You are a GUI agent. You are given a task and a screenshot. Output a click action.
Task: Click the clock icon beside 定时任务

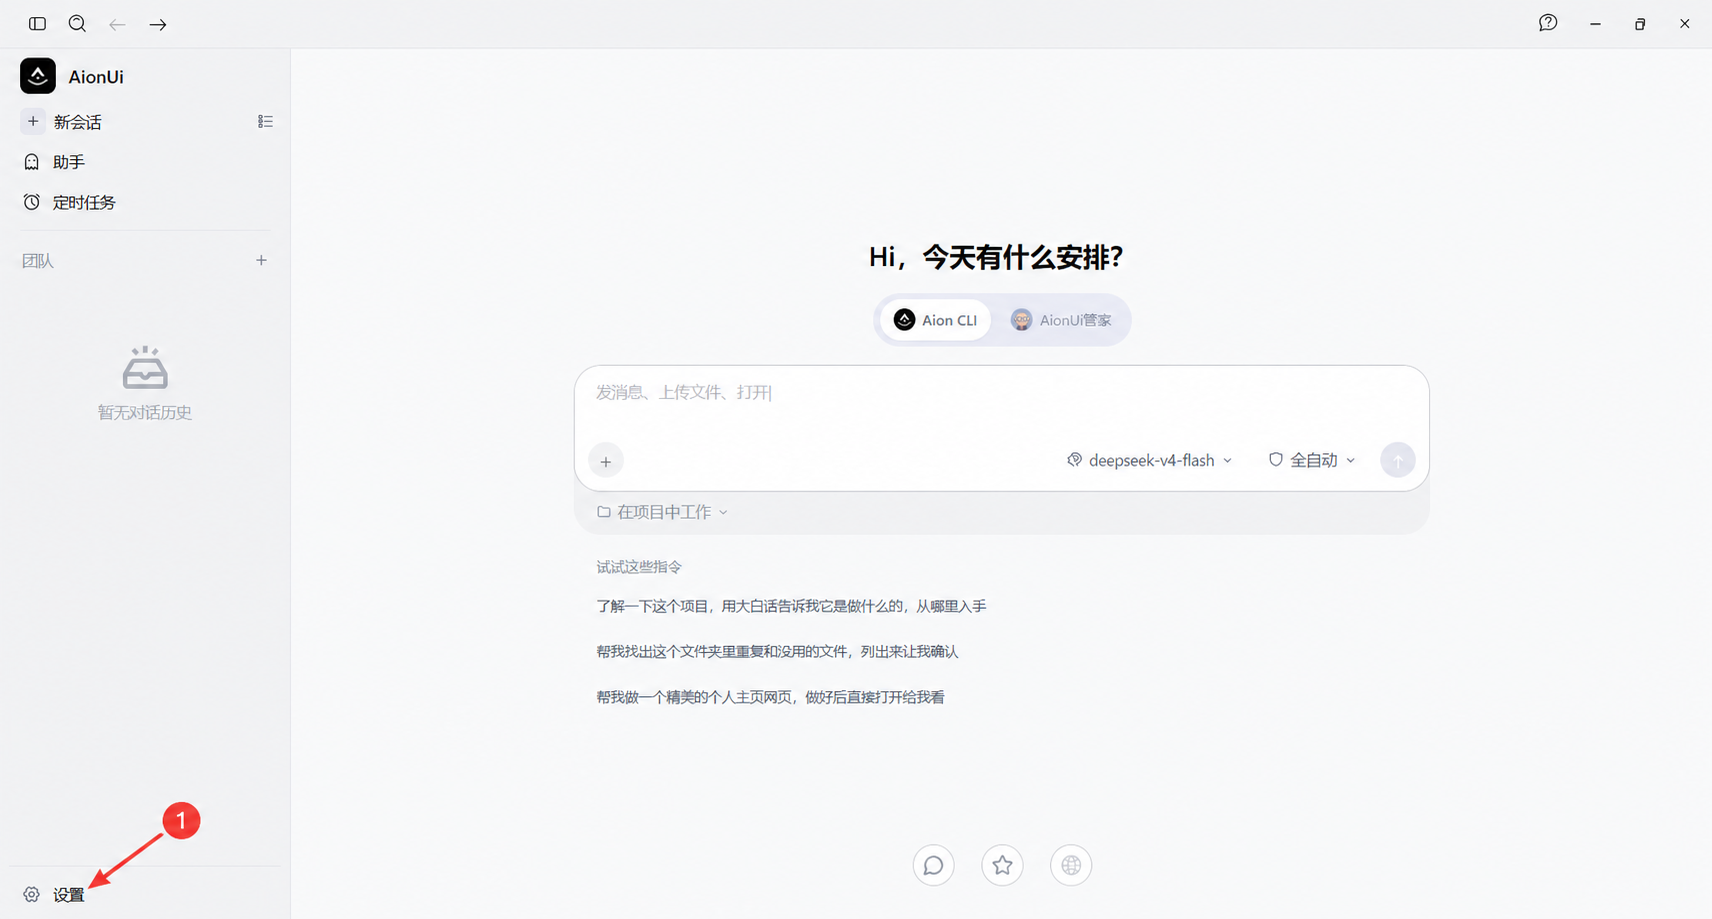[x=32, y=202]
